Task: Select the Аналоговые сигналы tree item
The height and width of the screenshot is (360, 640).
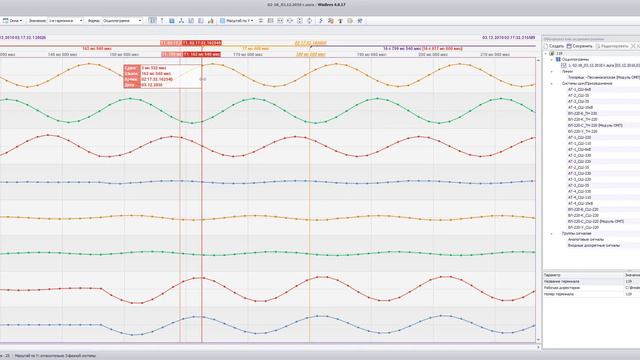Action: point(586,240)
